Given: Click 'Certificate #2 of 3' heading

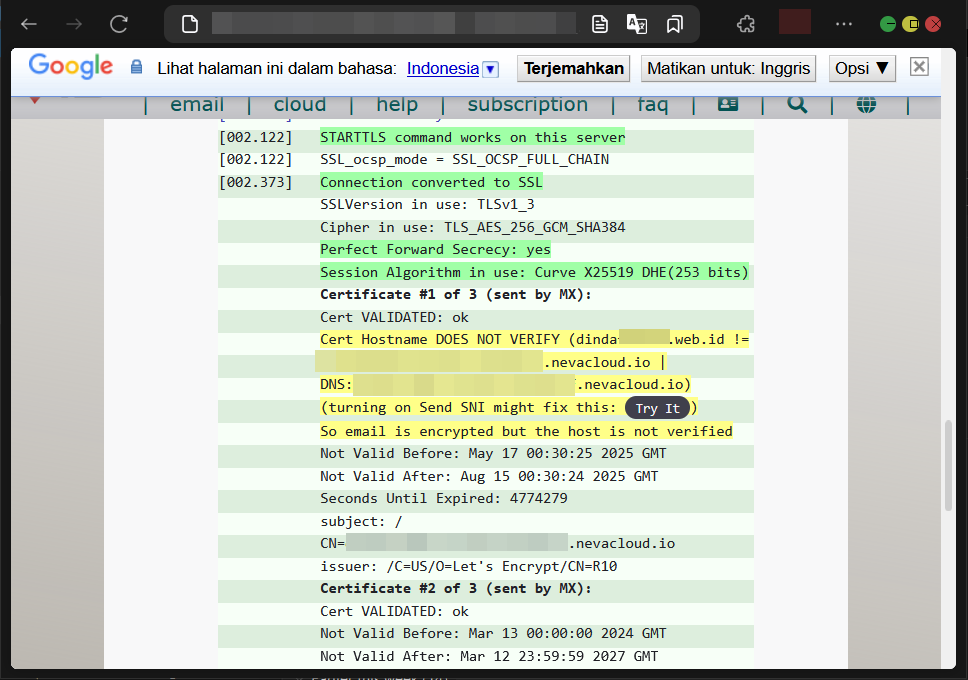Looking at the screenshot, I should (456, 589).
